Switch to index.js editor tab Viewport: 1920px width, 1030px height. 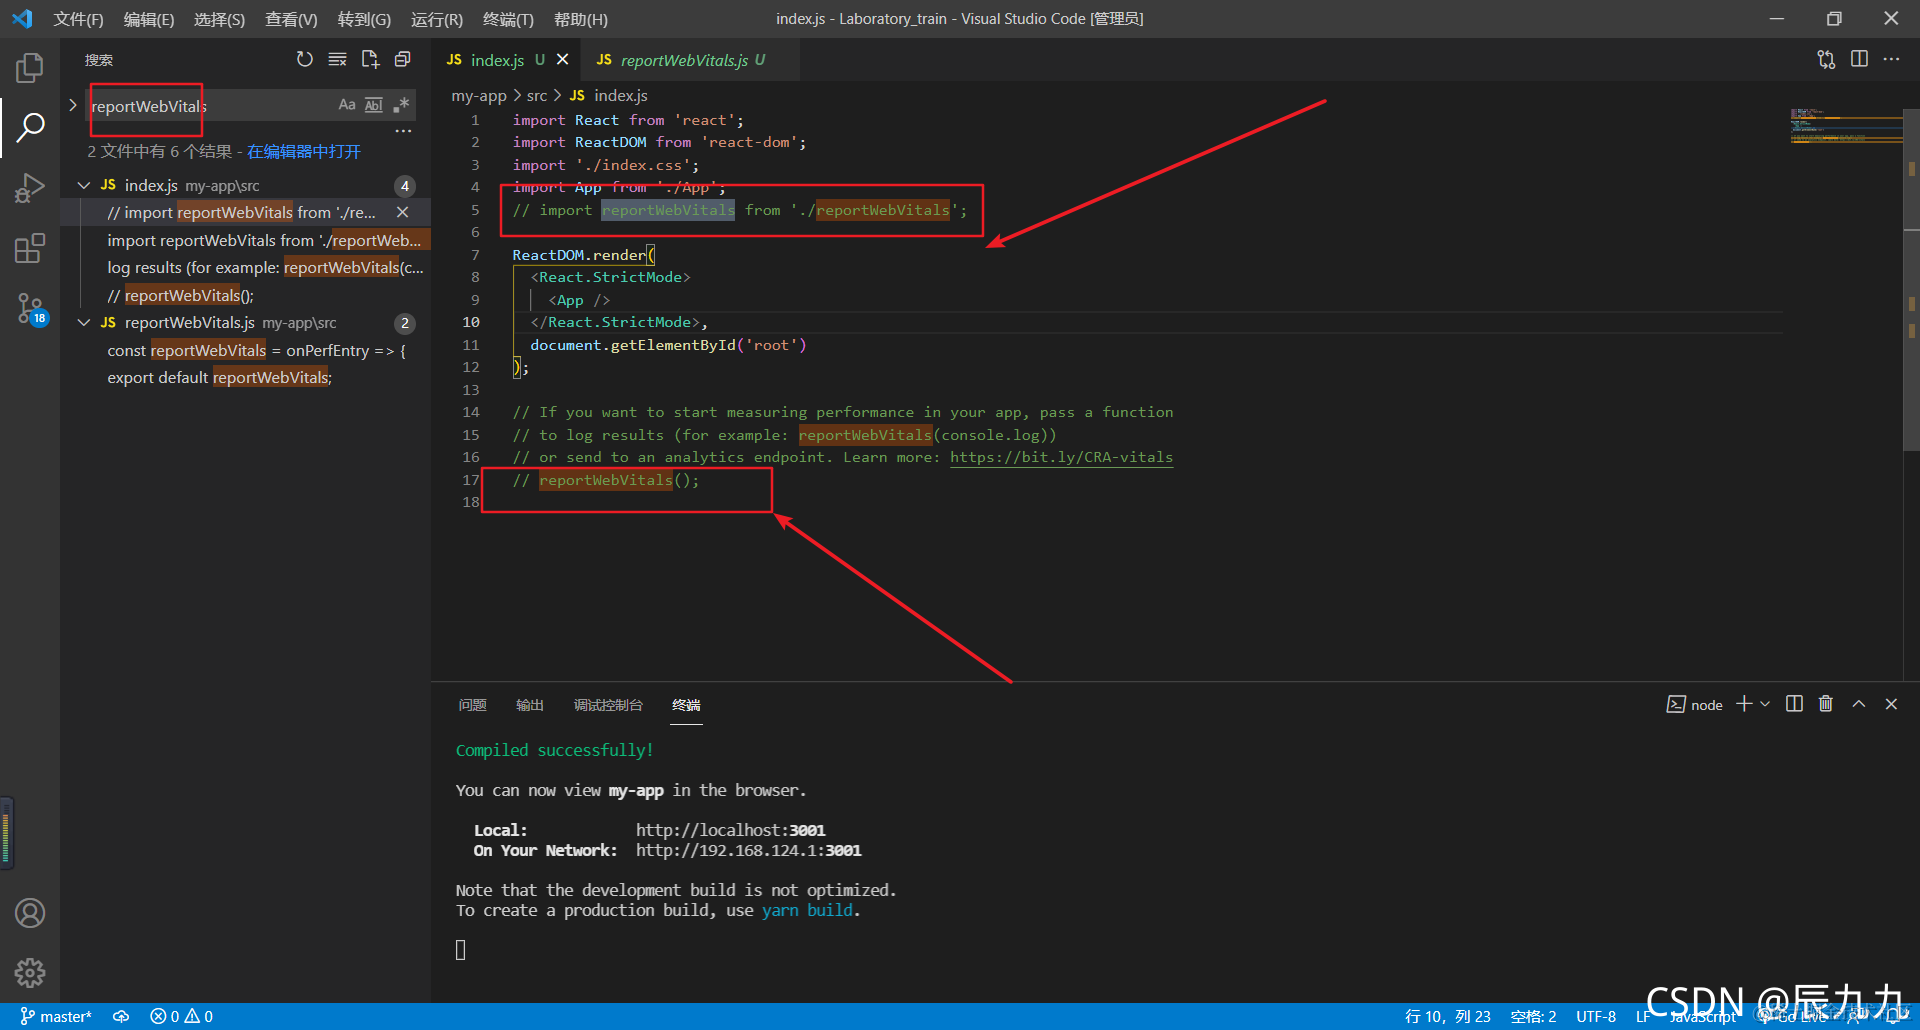click(x=497, y=60)
